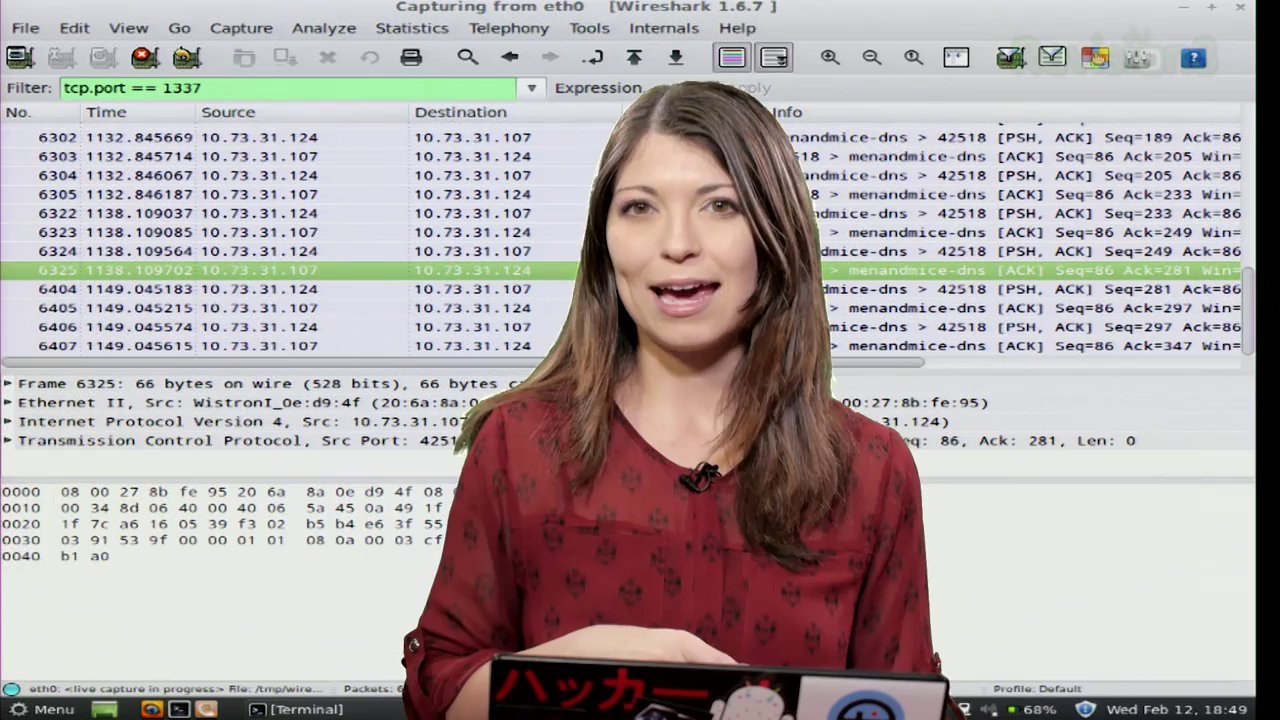Expand the Frame 6325 tree node
Screen dimensions: 1280x720
8,384
